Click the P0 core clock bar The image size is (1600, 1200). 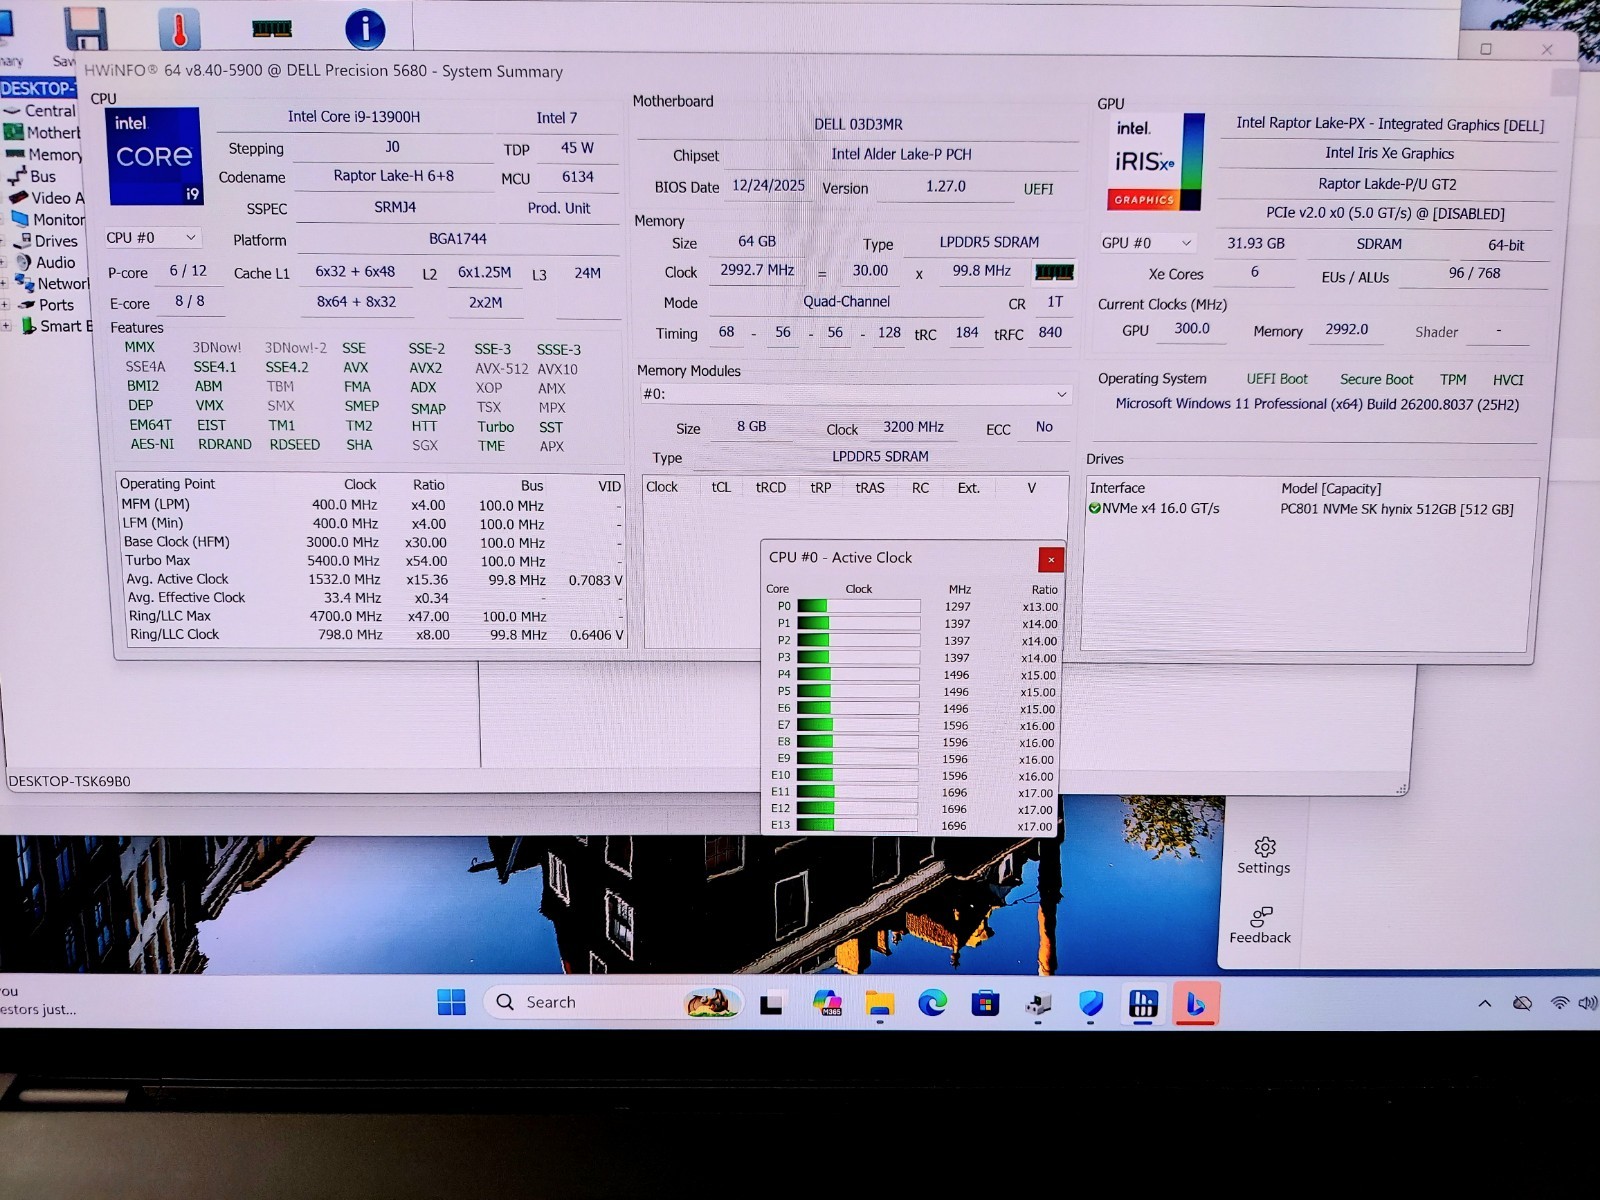click(858, 606)
